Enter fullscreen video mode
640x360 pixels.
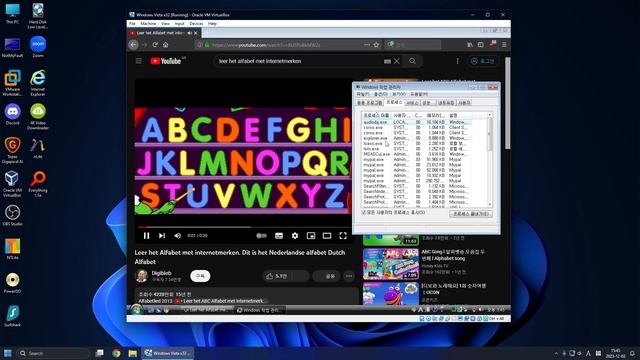tap(343, 236)
